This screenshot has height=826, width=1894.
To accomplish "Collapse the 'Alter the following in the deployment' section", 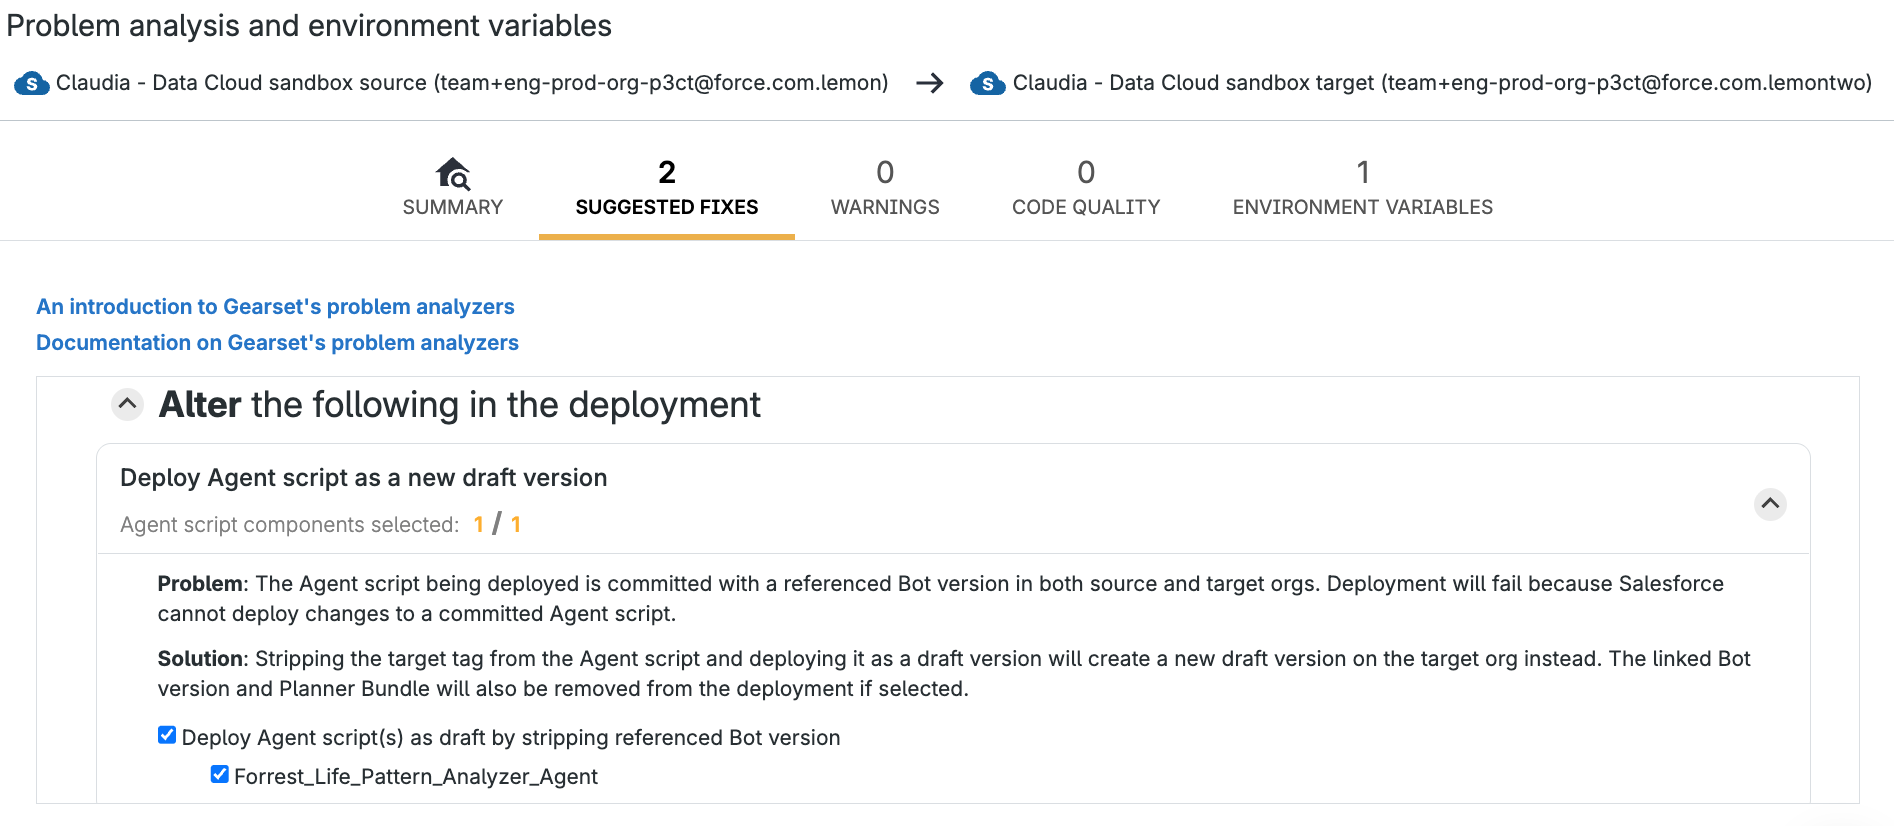I will 127,405.
